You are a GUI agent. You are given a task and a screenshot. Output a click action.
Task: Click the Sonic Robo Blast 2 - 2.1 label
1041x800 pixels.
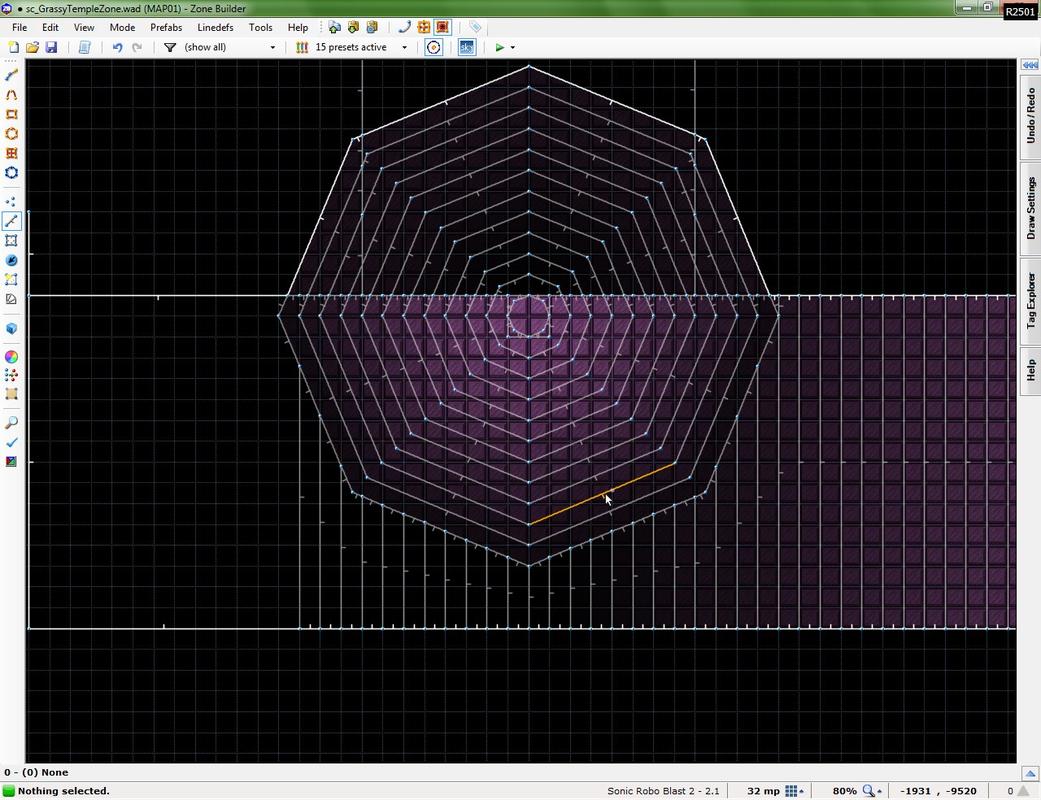pos(663,791)
